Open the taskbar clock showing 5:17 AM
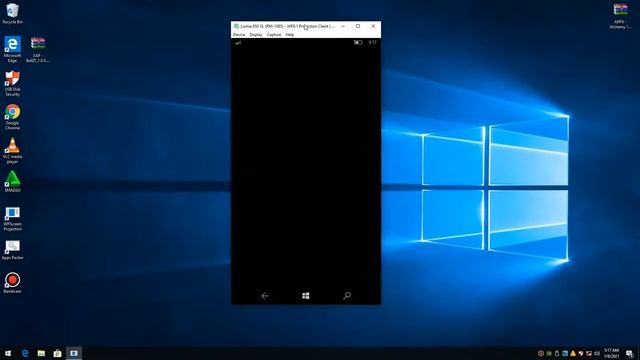Image resolution: width=640 pixels, height=360 pixels. pos(611,353)
